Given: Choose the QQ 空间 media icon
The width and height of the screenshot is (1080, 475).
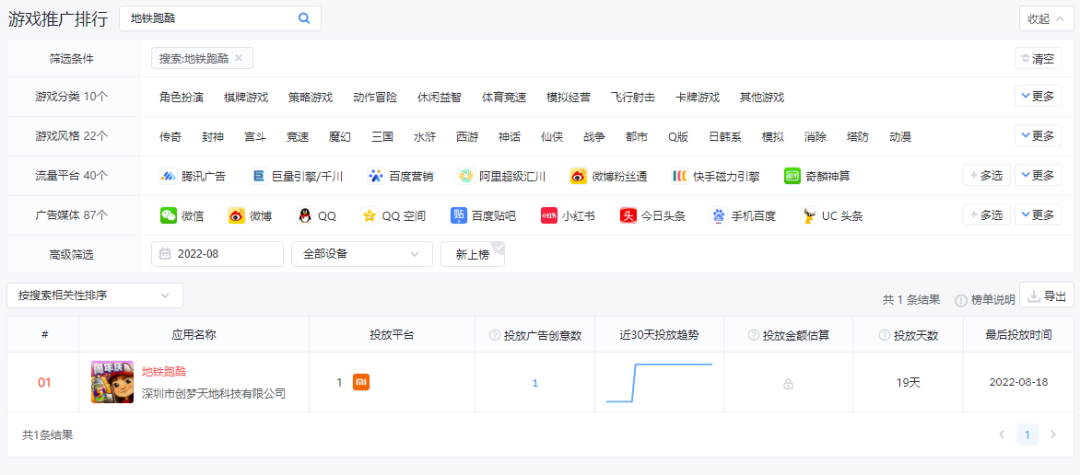Looking at the screenshot, I should tap(368, 216).
